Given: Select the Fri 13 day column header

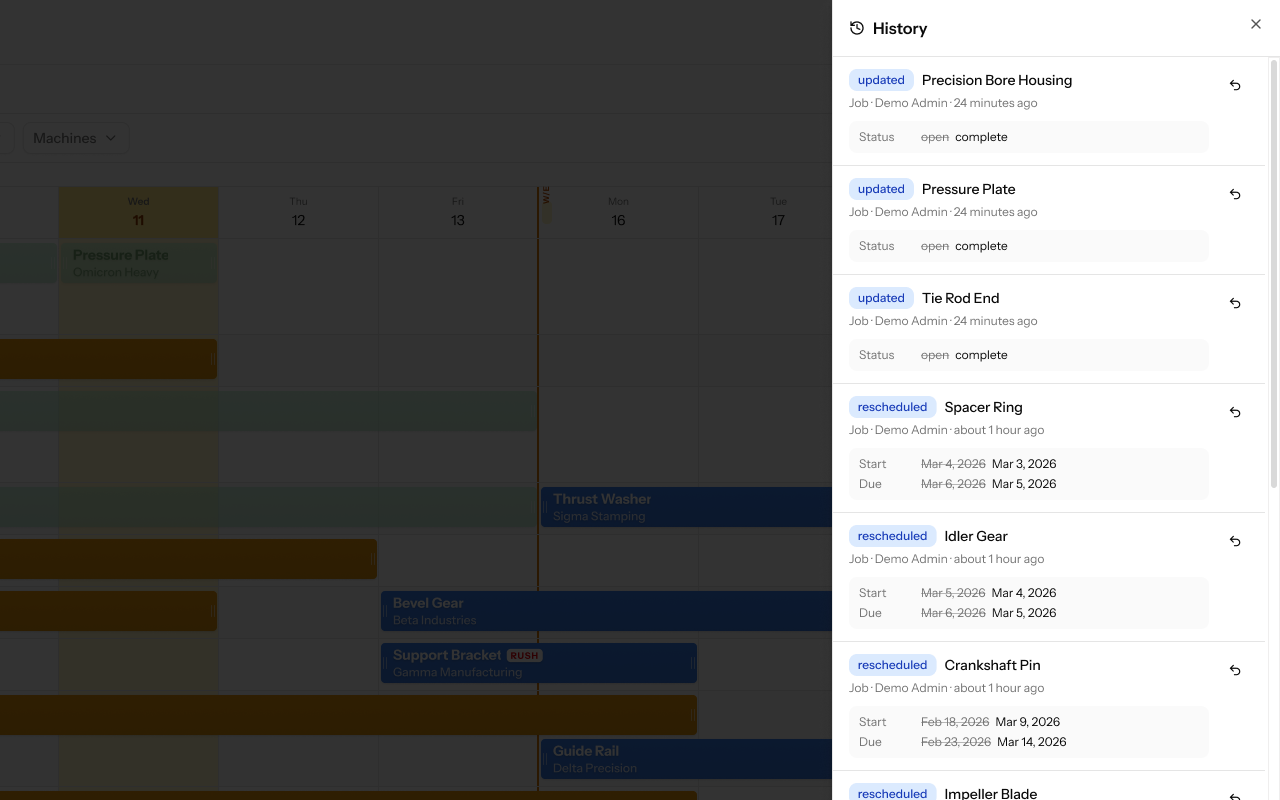Looking at the screenshot, I should (458, 212).
